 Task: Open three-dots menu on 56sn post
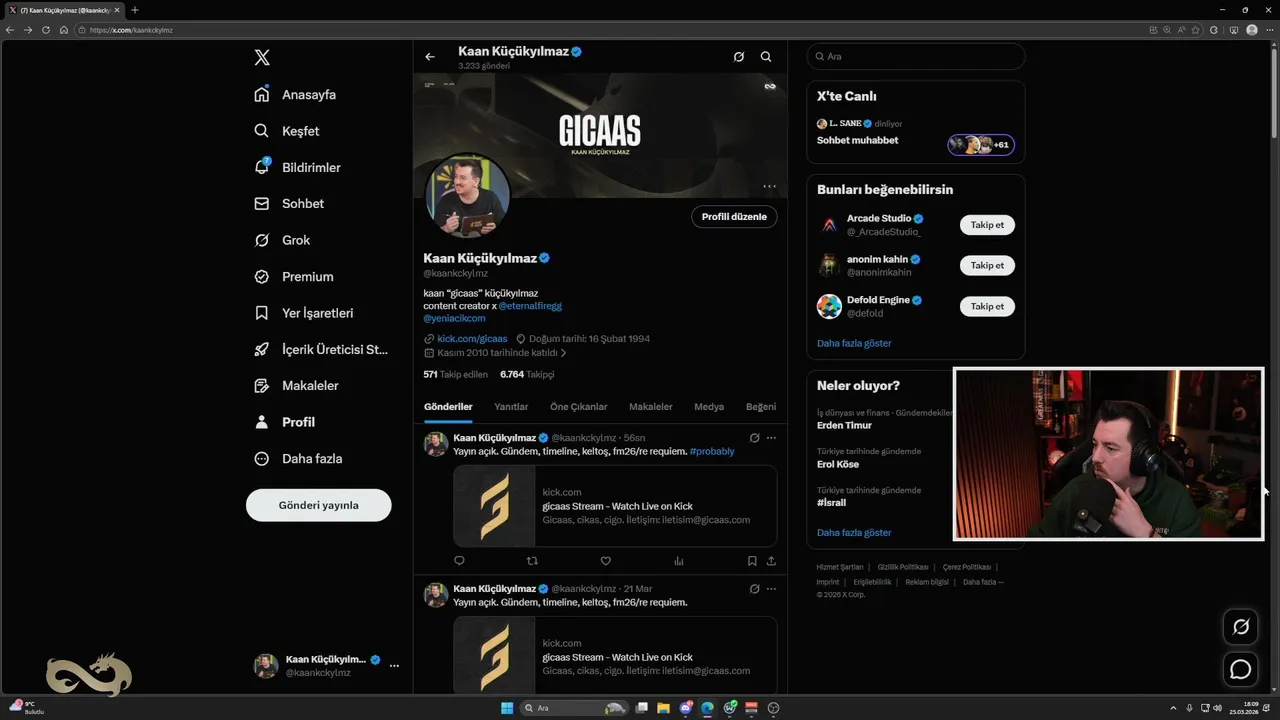771,438
